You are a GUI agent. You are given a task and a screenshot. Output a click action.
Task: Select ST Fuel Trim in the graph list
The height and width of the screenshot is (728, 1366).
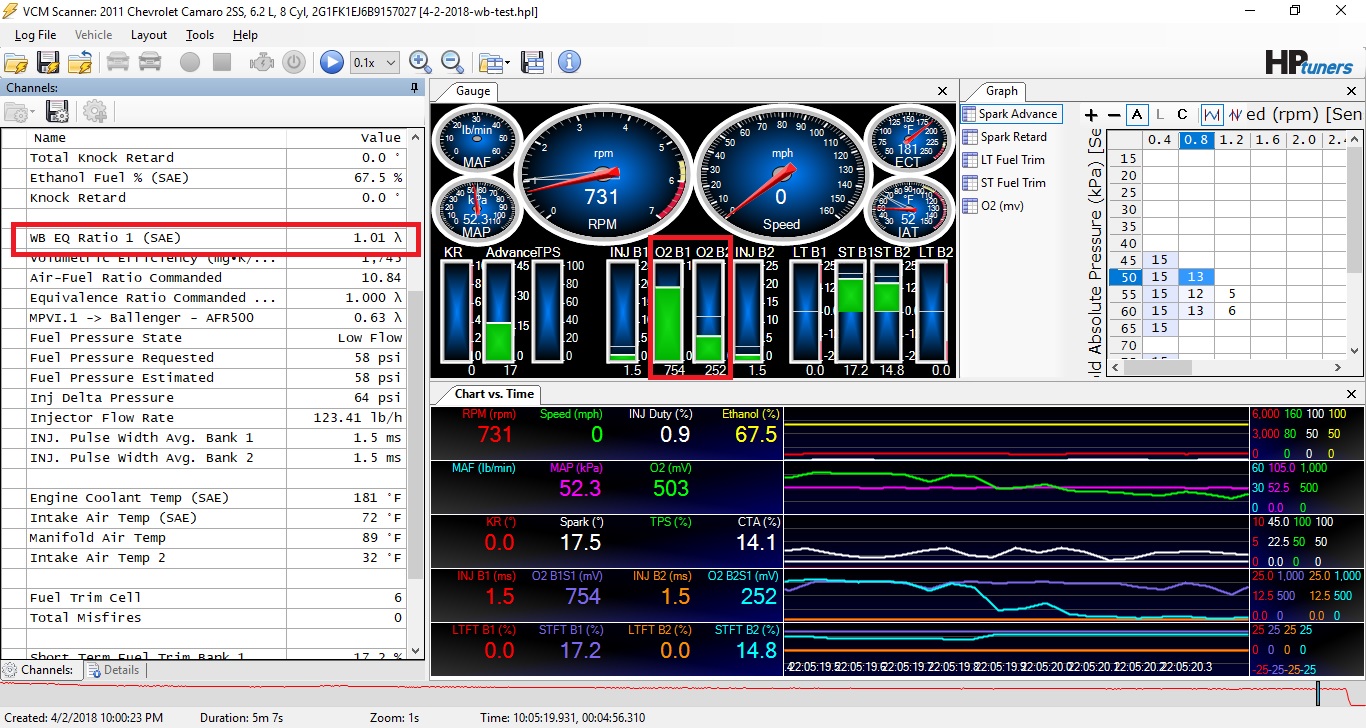click(1004, 183)
